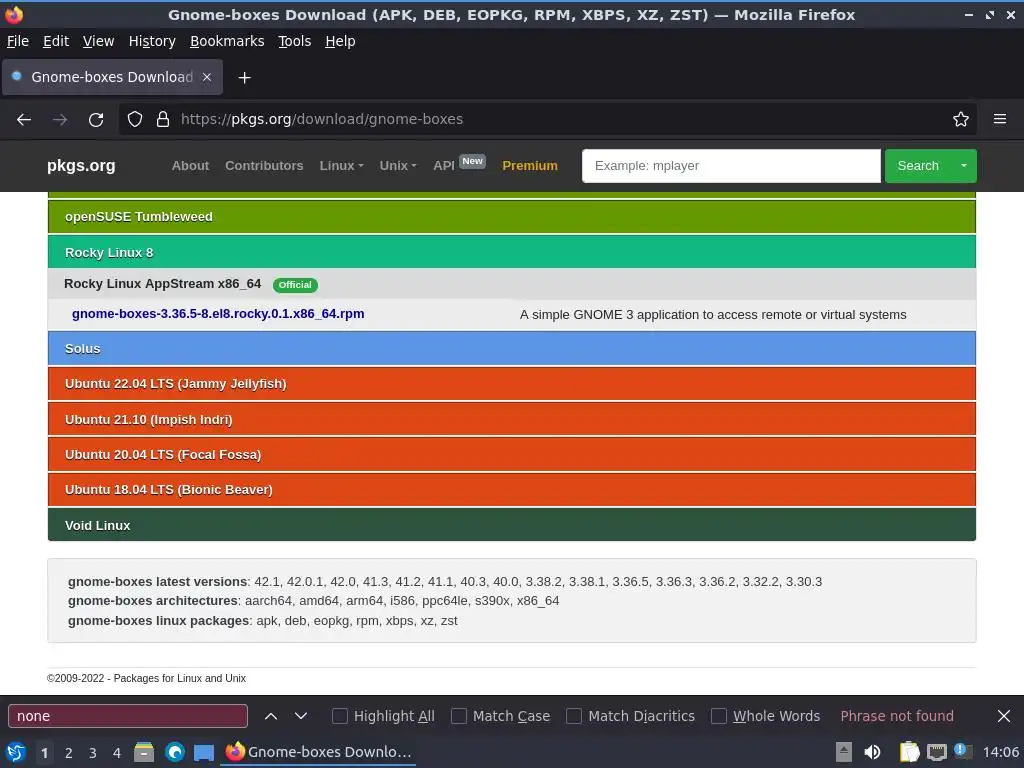Expand the Void Linux section
The height and width of the screenshot is (768, 1024).
coord(512,525)
